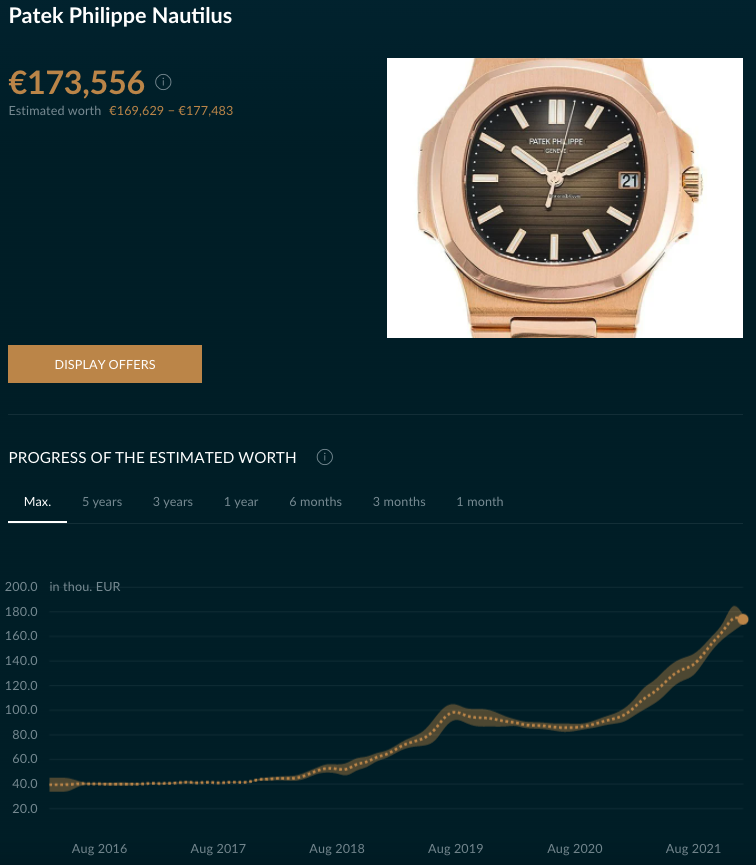Select the Max. time range tab

[38, 502]
